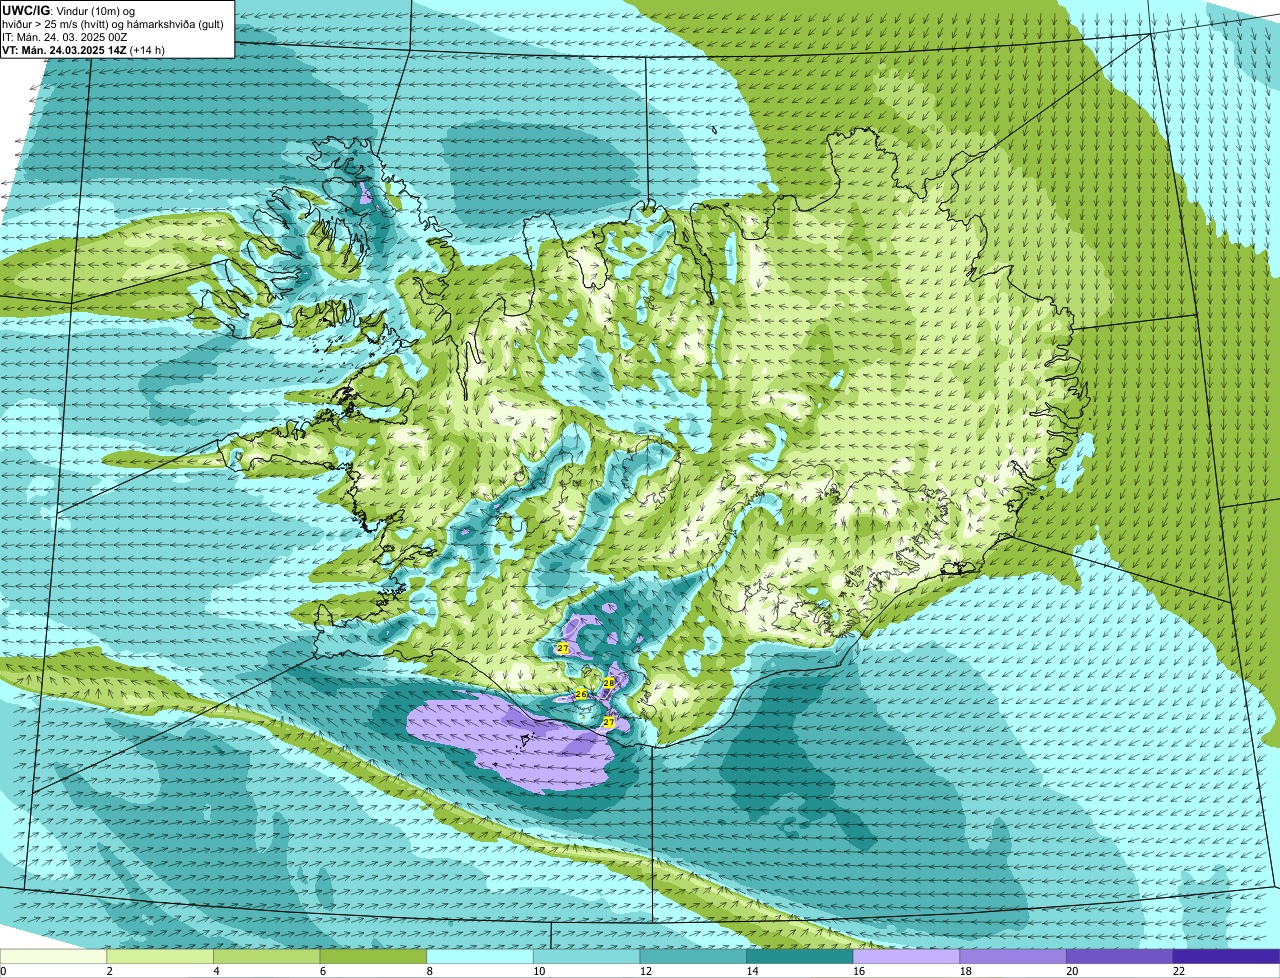Click the yellow "26" gust label on the map
Image resolution: width=1280 pixels, height=978 pixels.
tap(581, 693)
